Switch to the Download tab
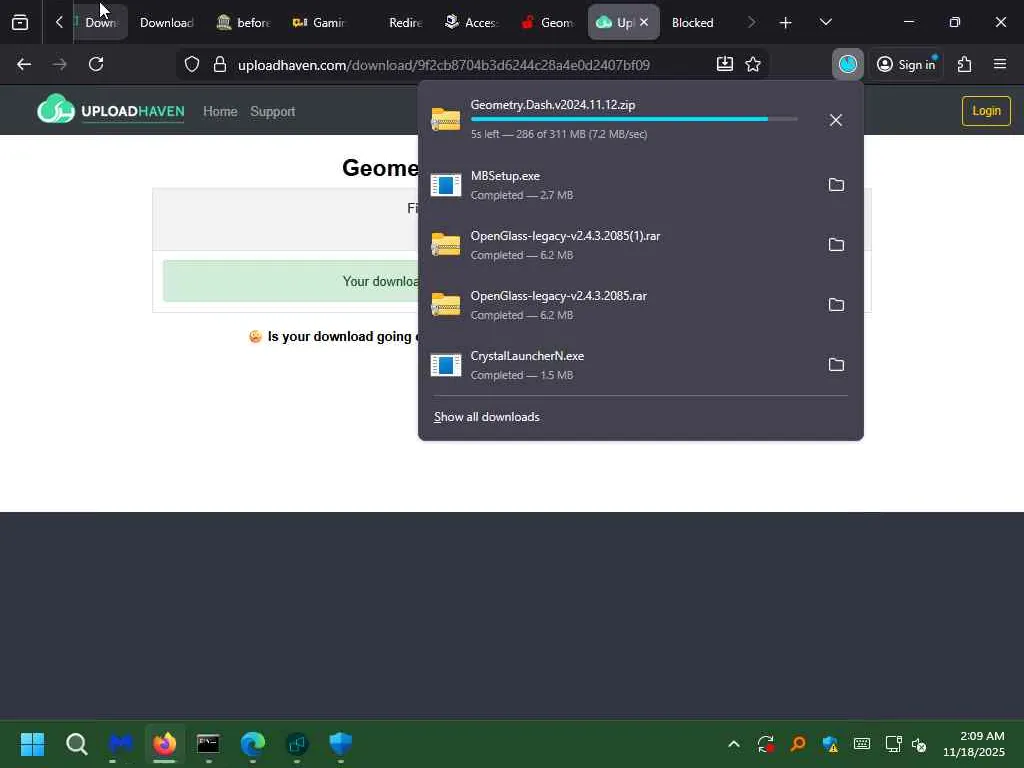 coord(167,23)
